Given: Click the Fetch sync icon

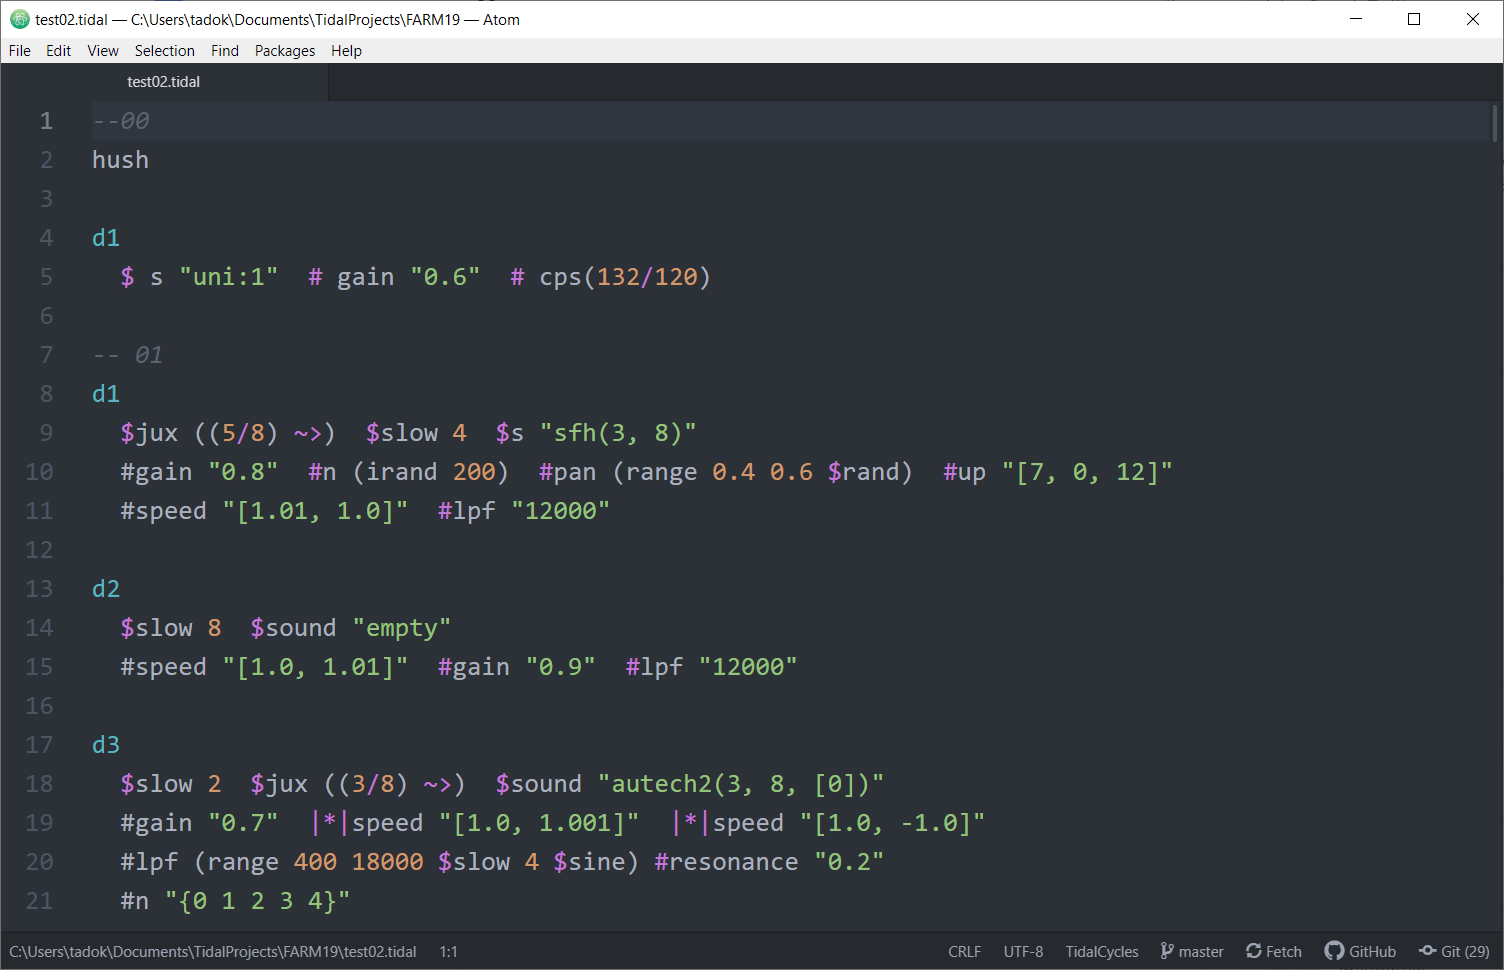Looking at the screenshot, I should point(1253,951).
